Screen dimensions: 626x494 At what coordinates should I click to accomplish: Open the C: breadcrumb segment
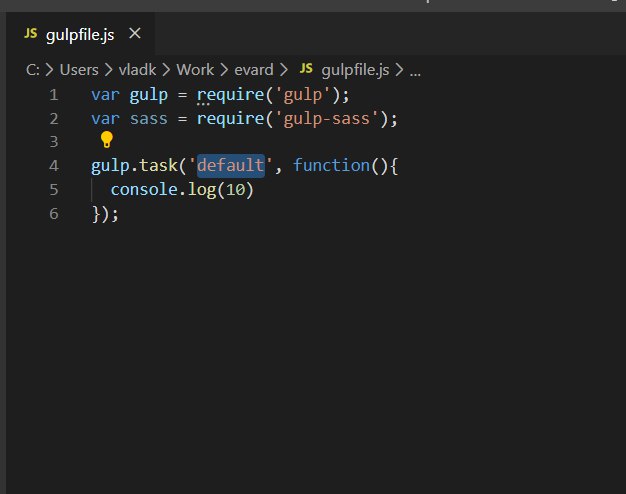(x=33, y=70)
